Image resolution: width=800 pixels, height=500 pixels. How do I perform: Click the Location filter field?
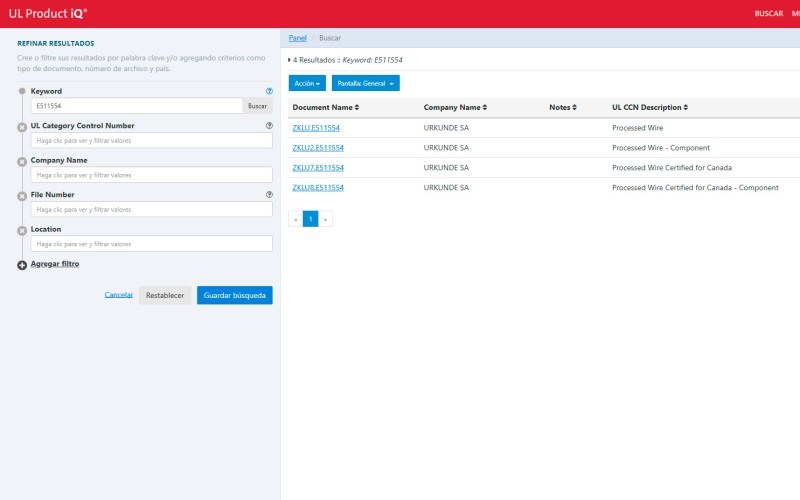(152, 244)
